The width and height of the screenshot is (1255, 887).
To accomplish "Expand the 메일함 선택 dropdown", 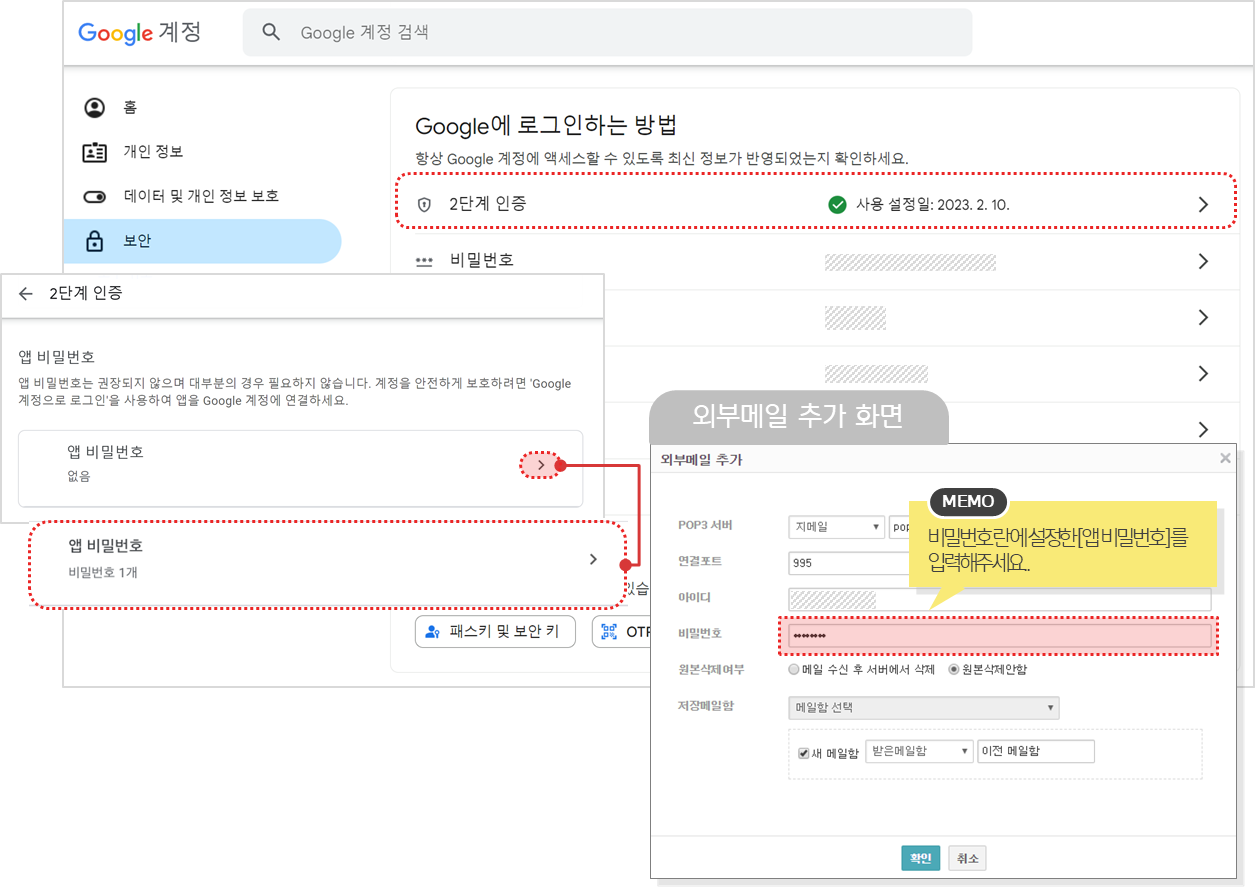I will coord(923,708).
